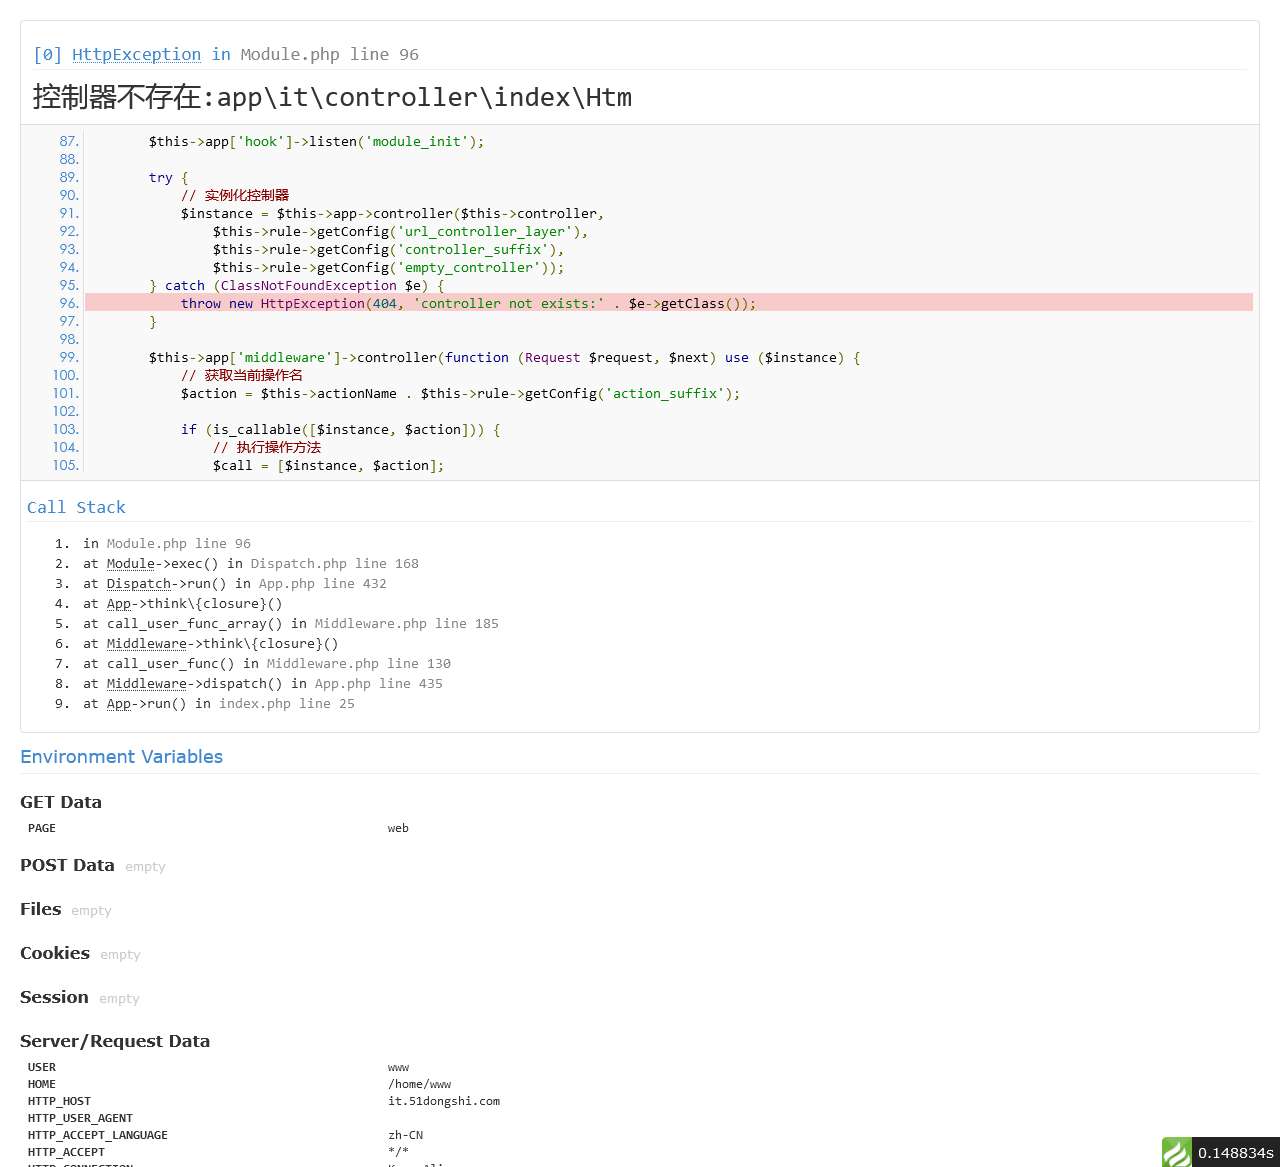Click the Session section title
1280x1167 pixels.
pyautogui.click(x=54, y=997)
